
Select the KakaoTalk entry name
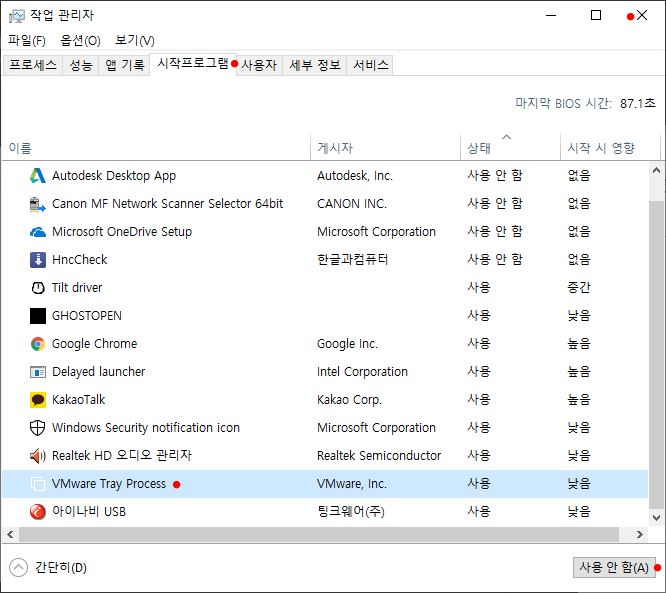point(79,400)
